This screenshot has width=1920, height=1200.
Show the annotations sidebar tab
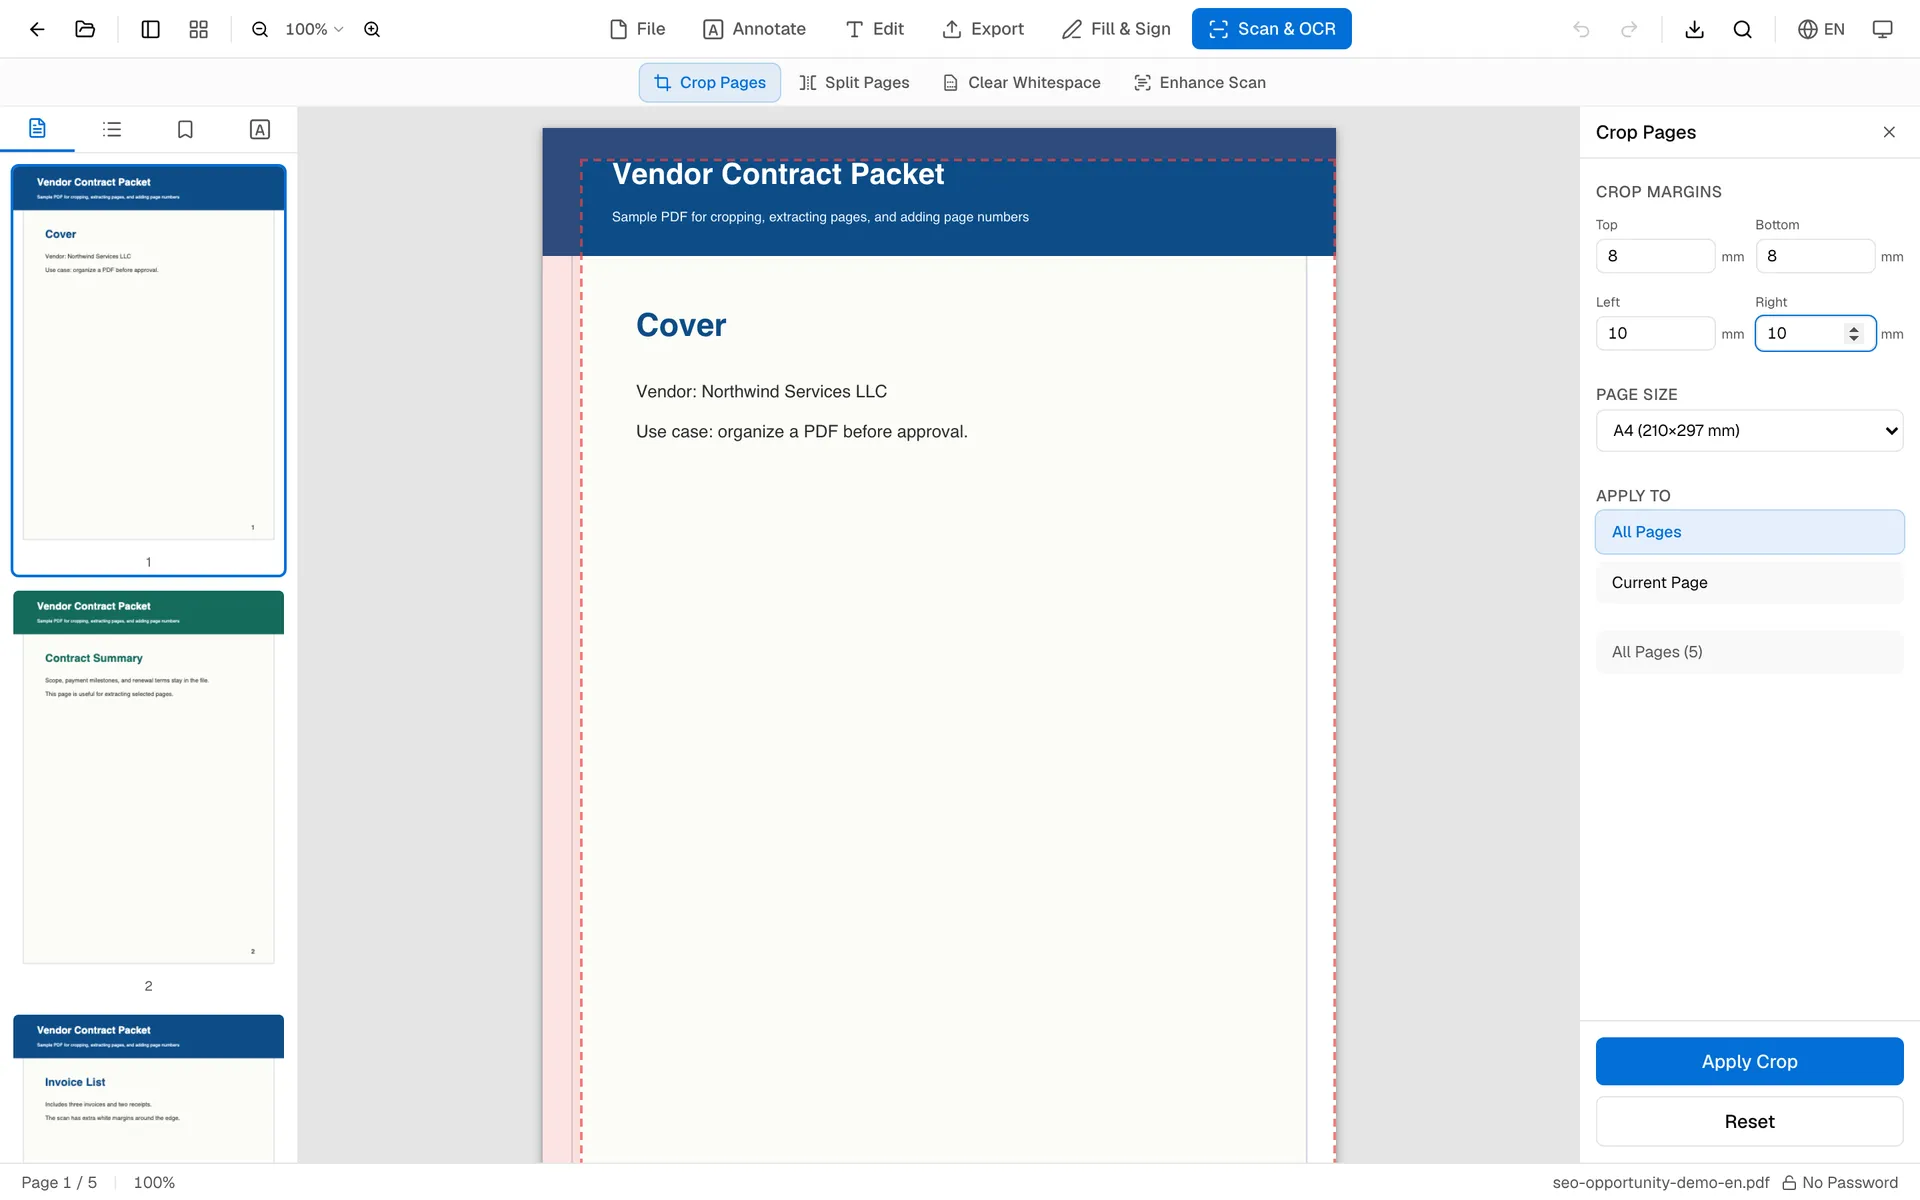[260, 129]
